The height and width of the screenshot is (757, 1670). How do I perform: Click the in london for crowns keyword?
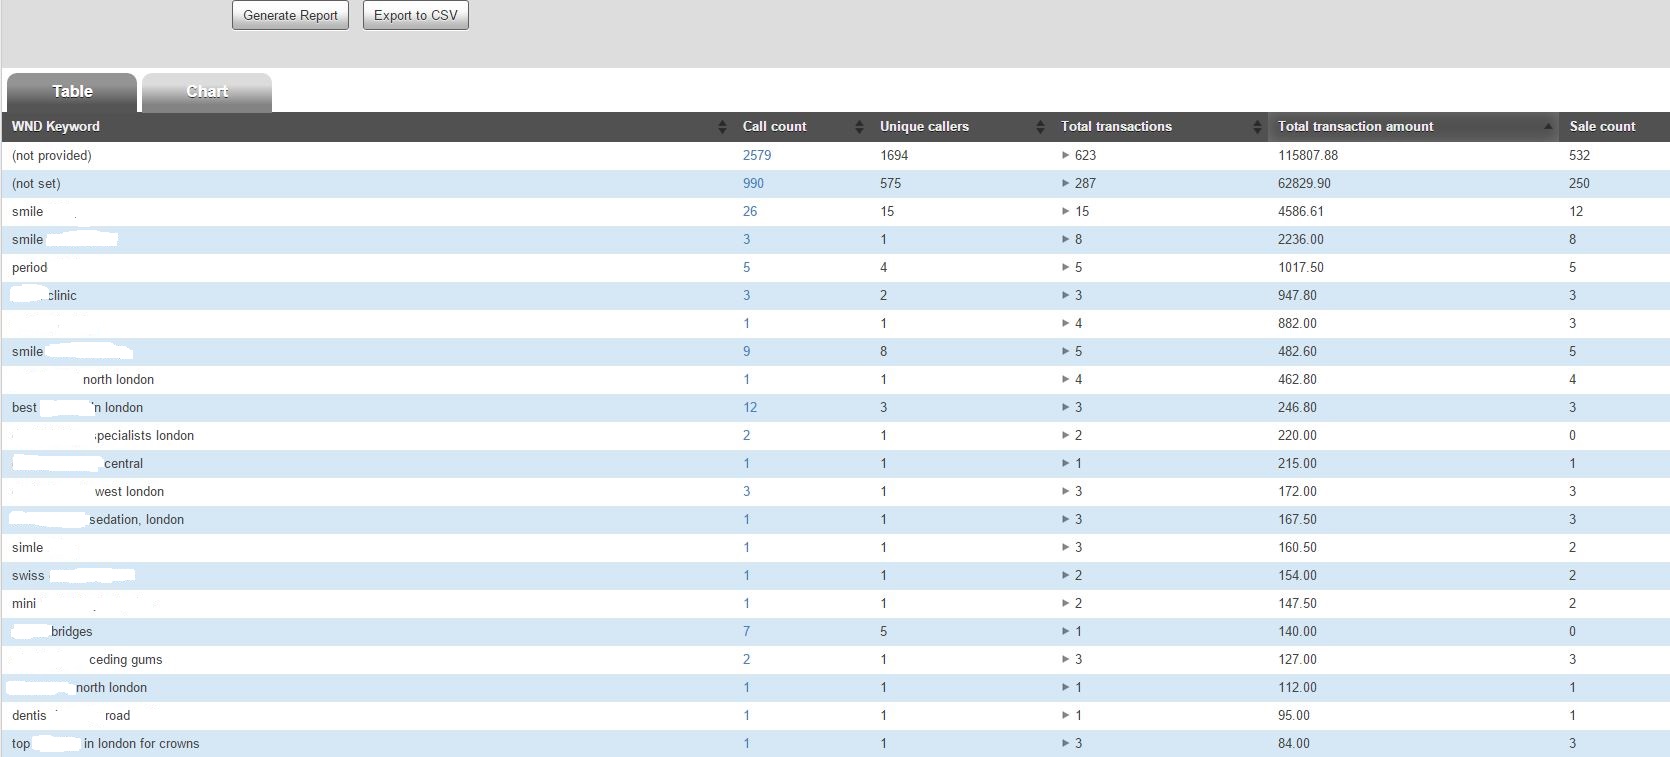tap(142, 743)
